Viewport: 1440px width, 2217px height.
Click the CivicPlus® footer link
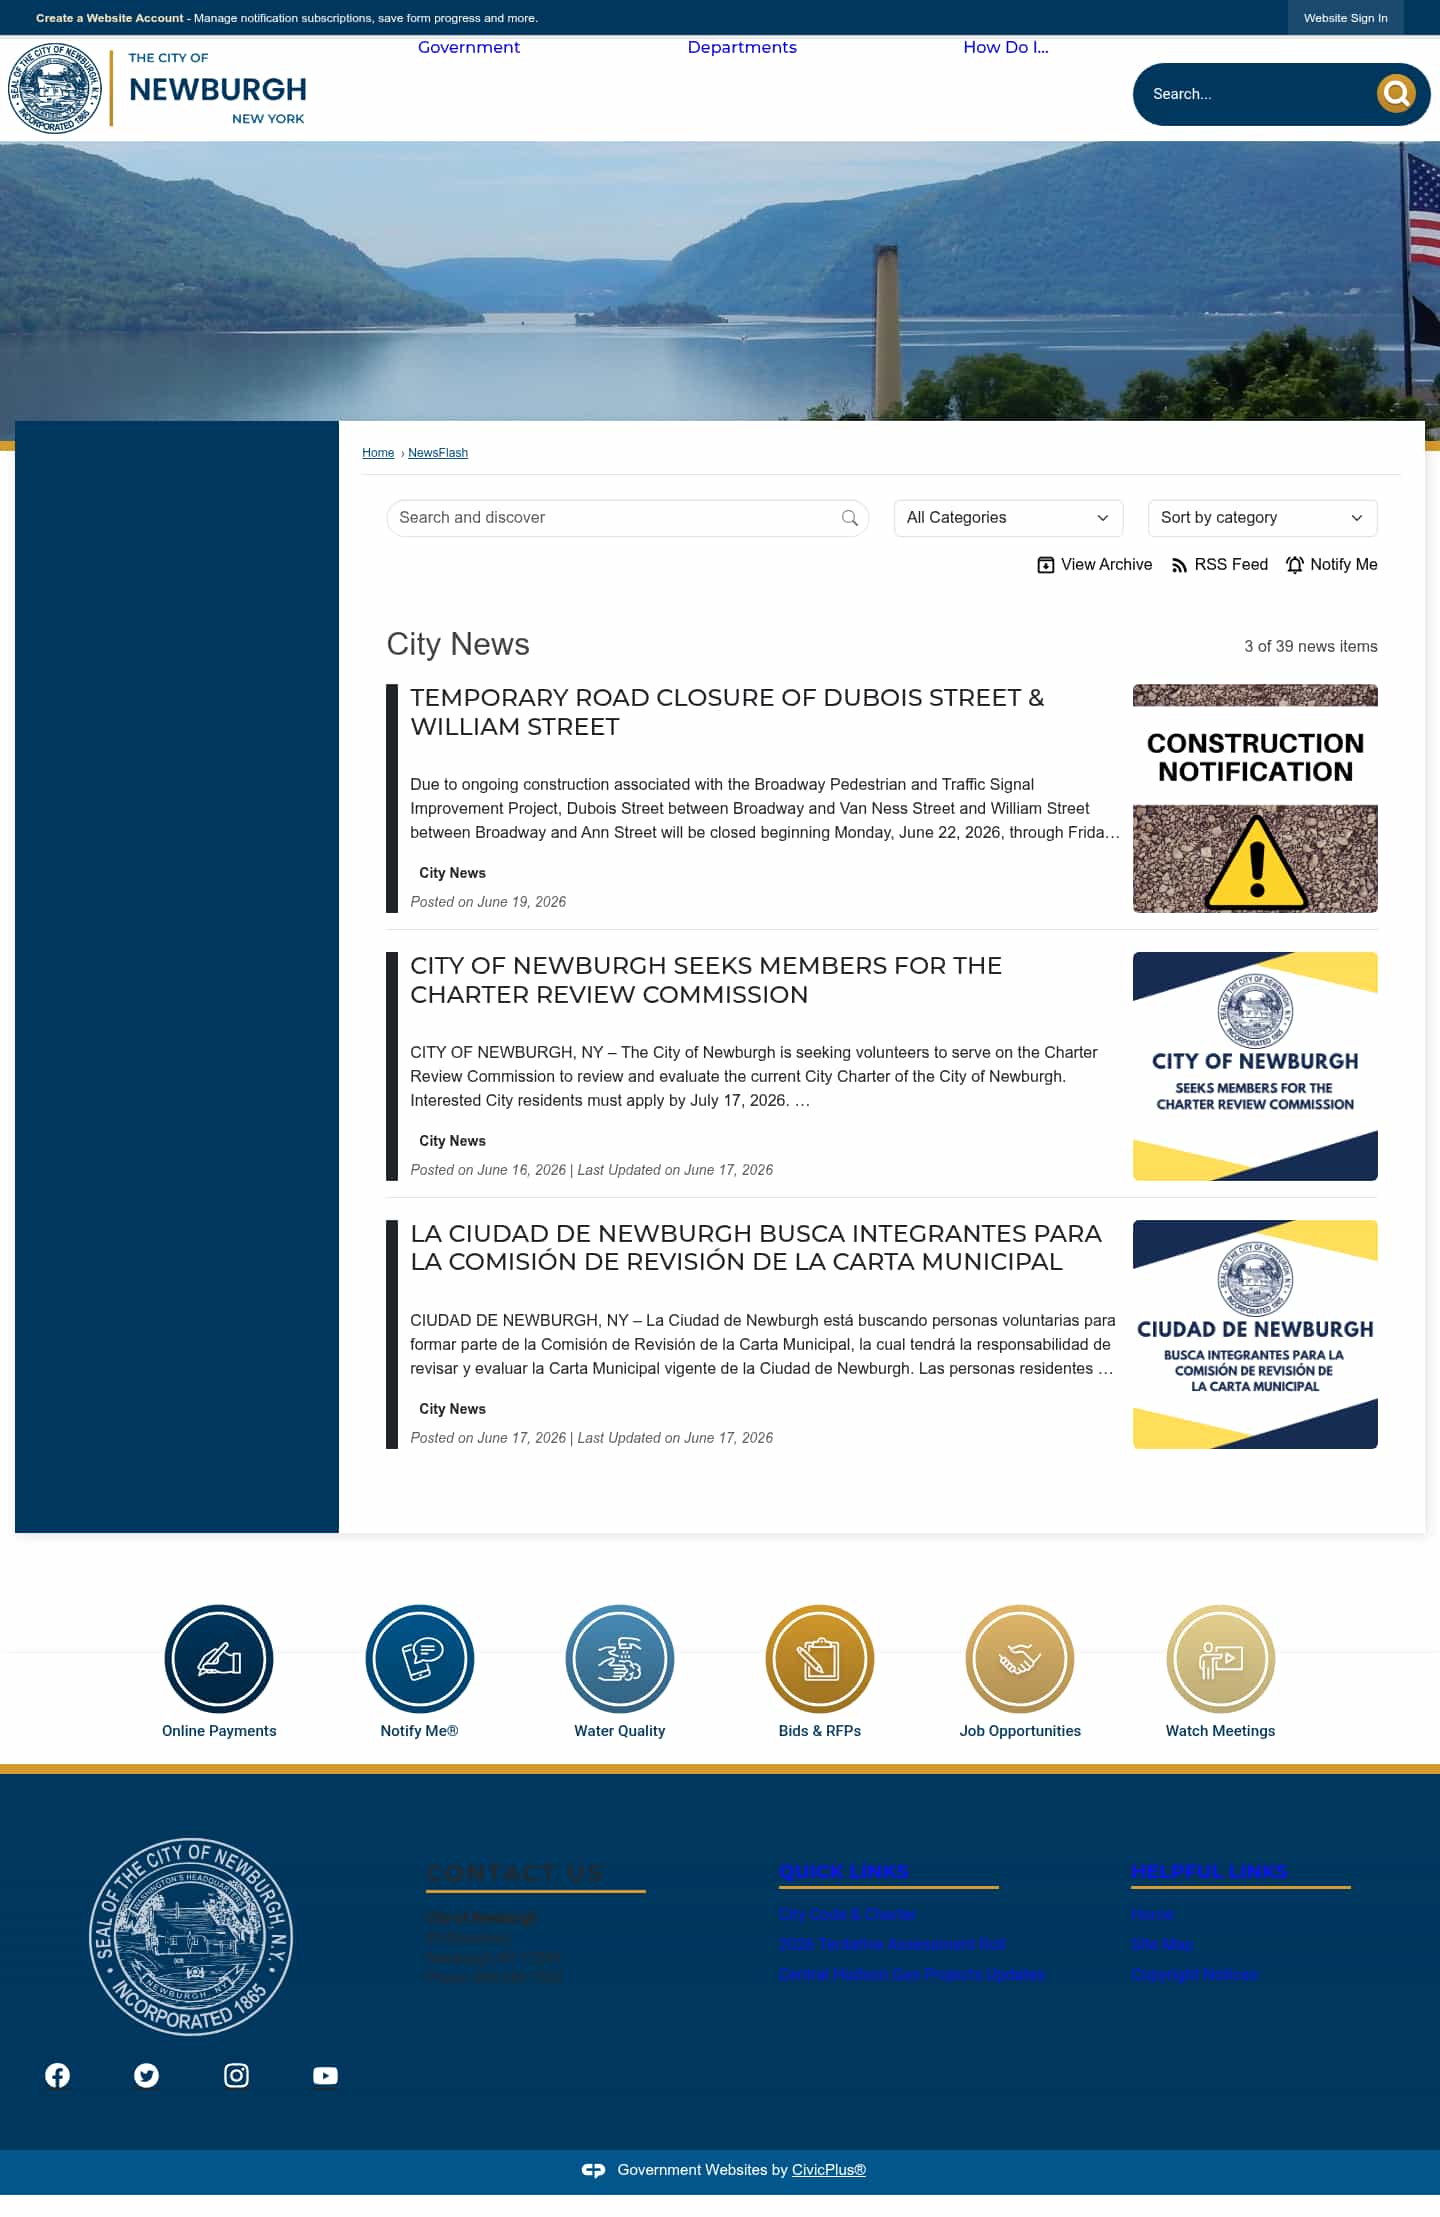(x=829, y=2170)
